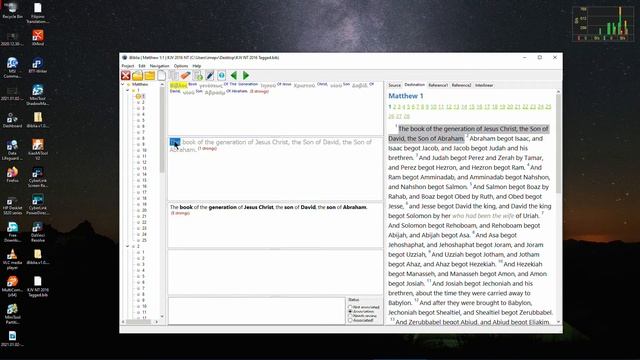Screen dimensions: 640x360
Task: Select verse 10 under chapter 1 in tree
Action: coord(144,151)
